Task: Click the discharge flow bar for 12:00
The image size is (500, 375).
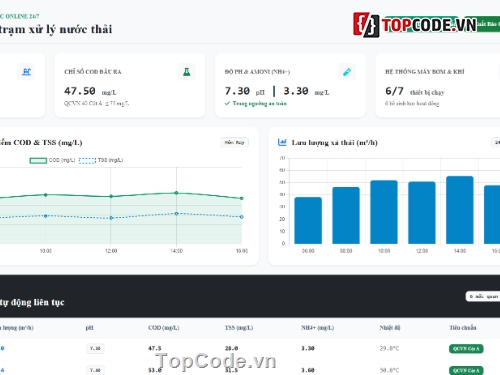Action: [x=422, y=213]
